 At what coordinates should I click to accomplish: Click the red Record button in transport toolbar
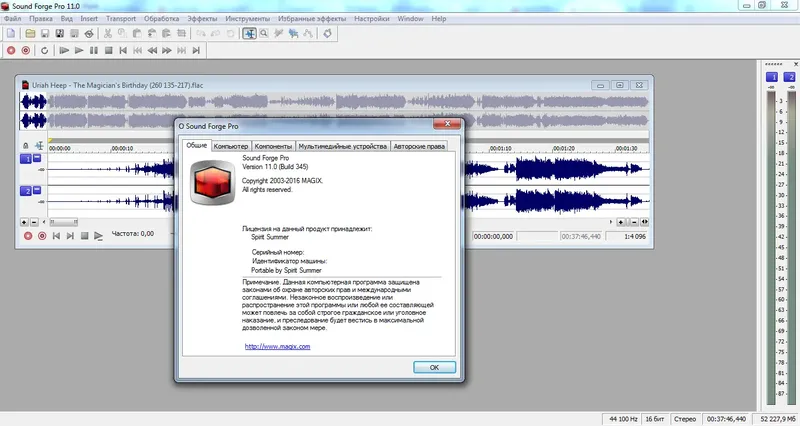click(x=11, y=51)
